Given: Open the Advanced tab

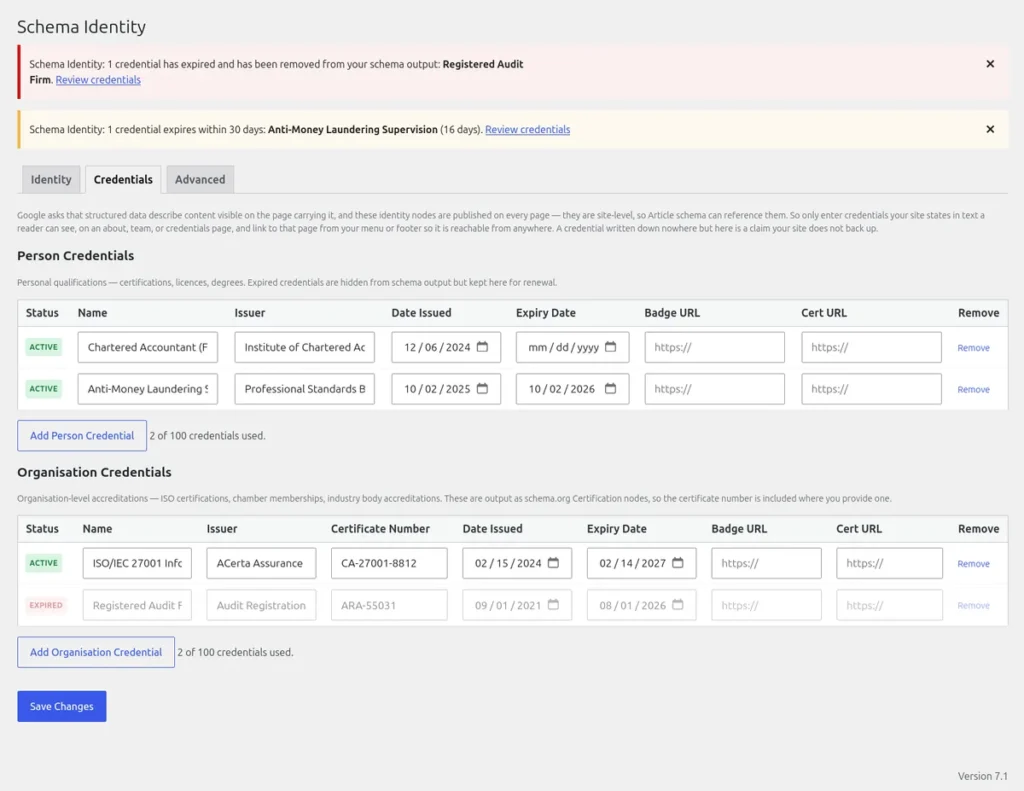Looking at the screenshot, I should [x=200, y=180].
